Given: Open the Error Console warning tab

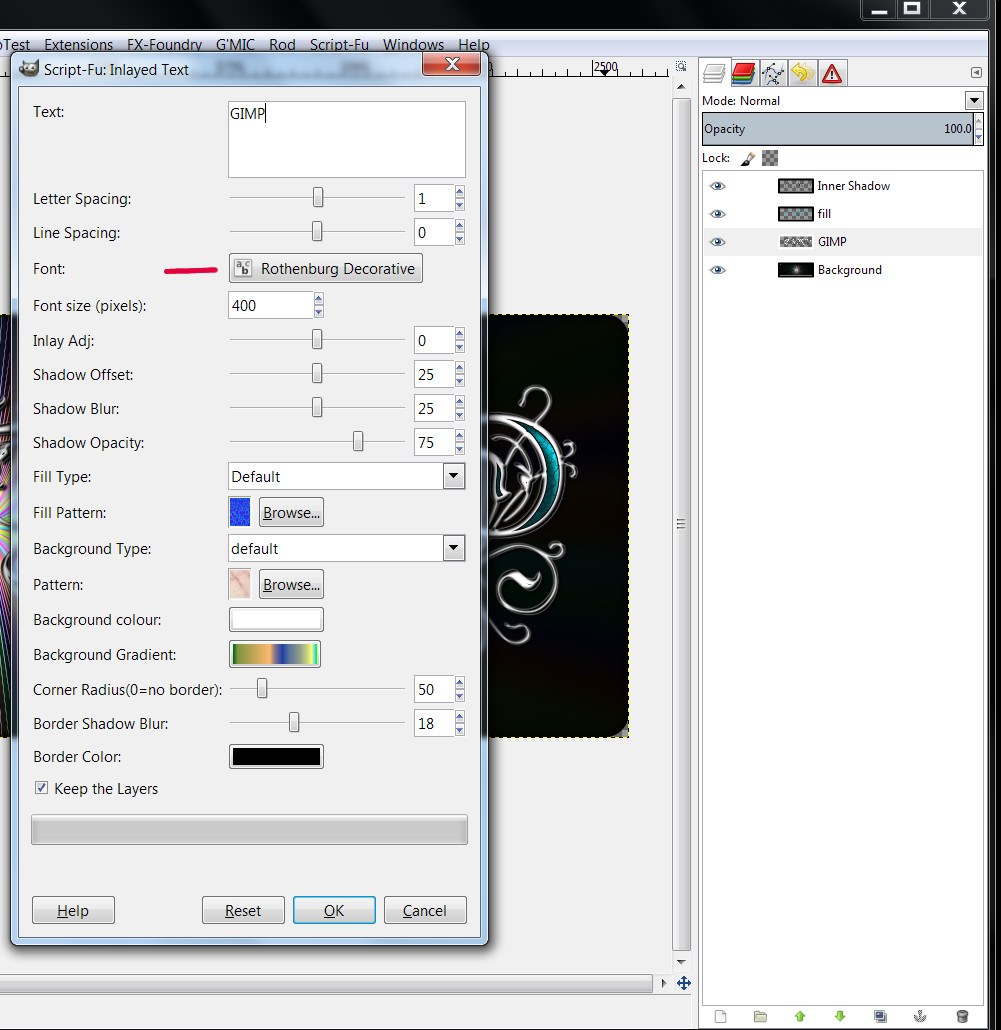Looking at the screenshot, I should (832, 73).
